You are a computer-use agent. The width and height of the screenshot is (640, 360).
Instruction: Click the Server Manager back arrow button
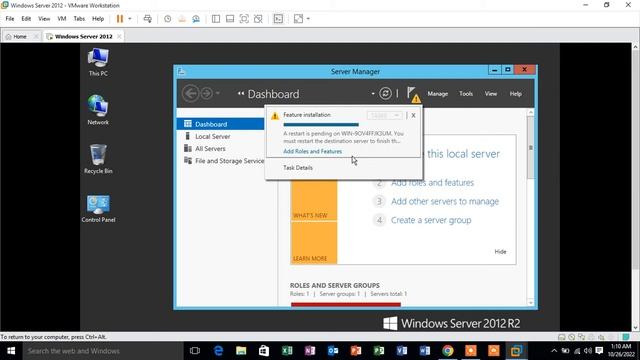pyautogui.click(x=190, y=93)
